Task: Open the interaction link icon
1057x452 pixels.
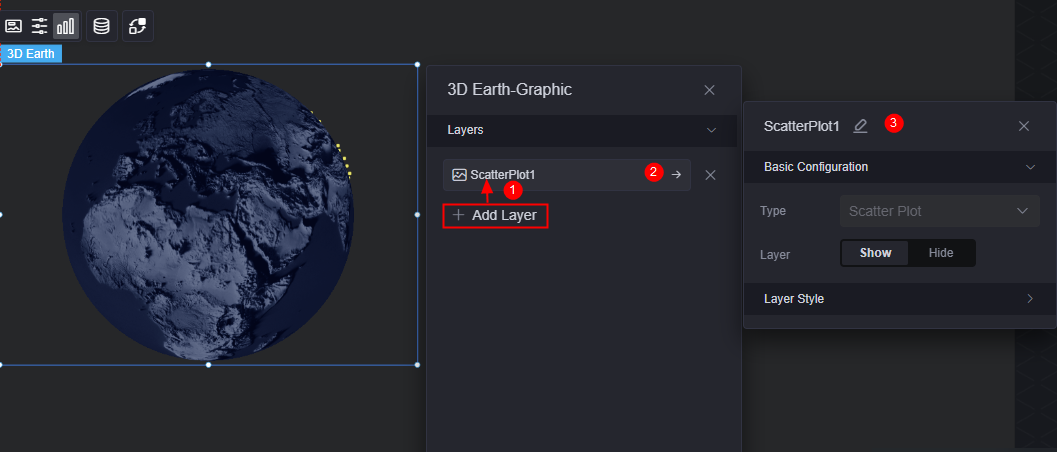Action: coord(138,26)
